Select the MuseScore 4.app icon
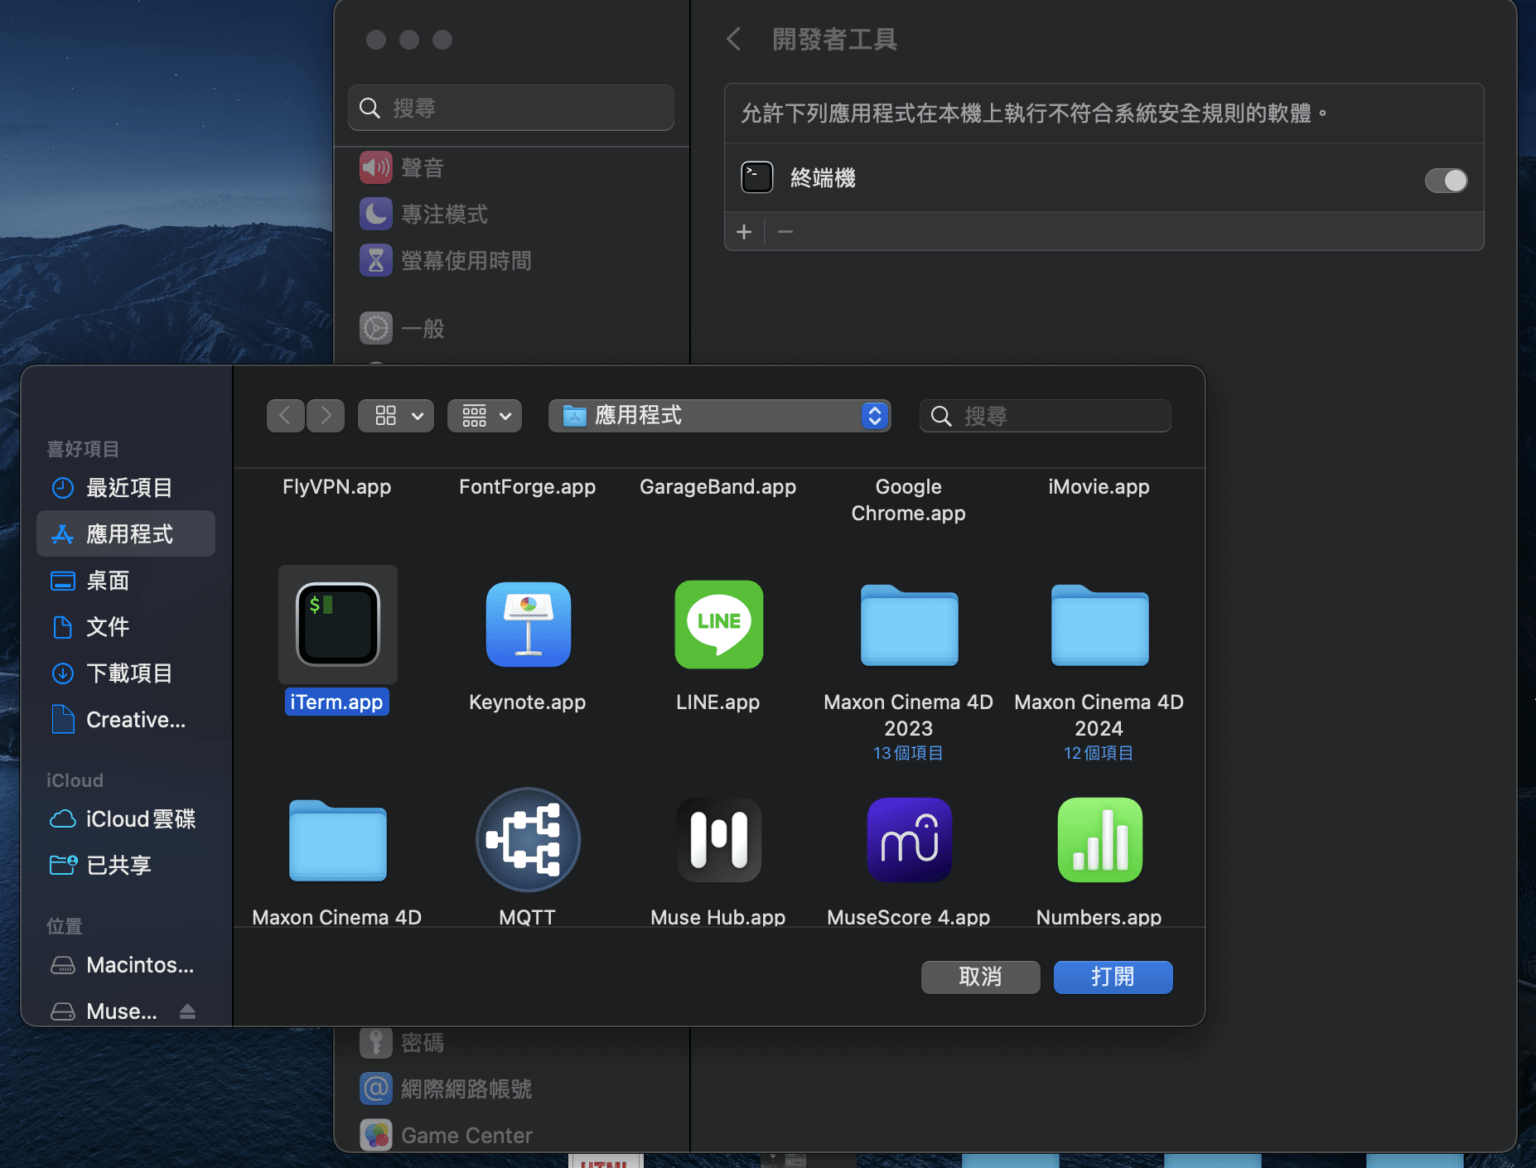The height and width of the screenshot is (1168, 1536). pos(908,840)
